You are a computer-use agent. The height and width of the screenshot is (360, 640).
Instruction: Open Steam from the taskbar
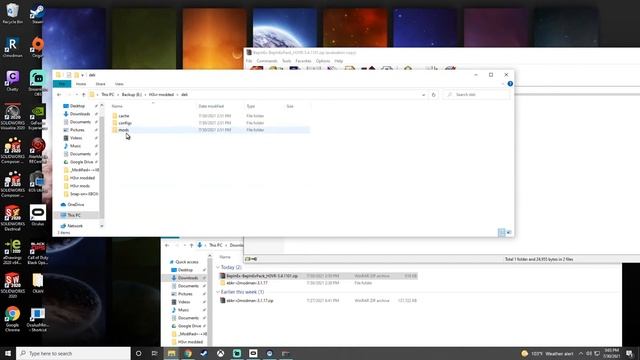204,353
